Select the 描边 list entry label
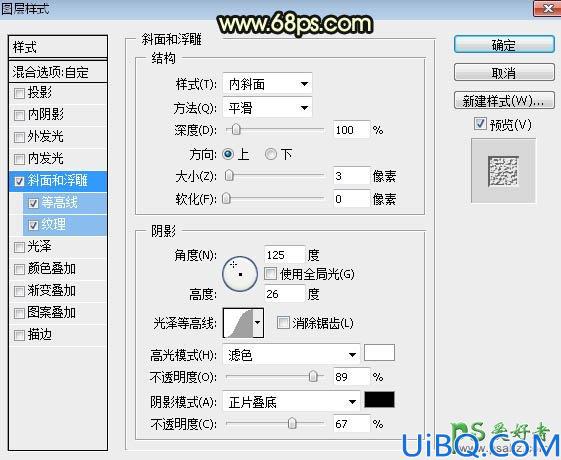 pyautogui.click(x=40, y=335)
